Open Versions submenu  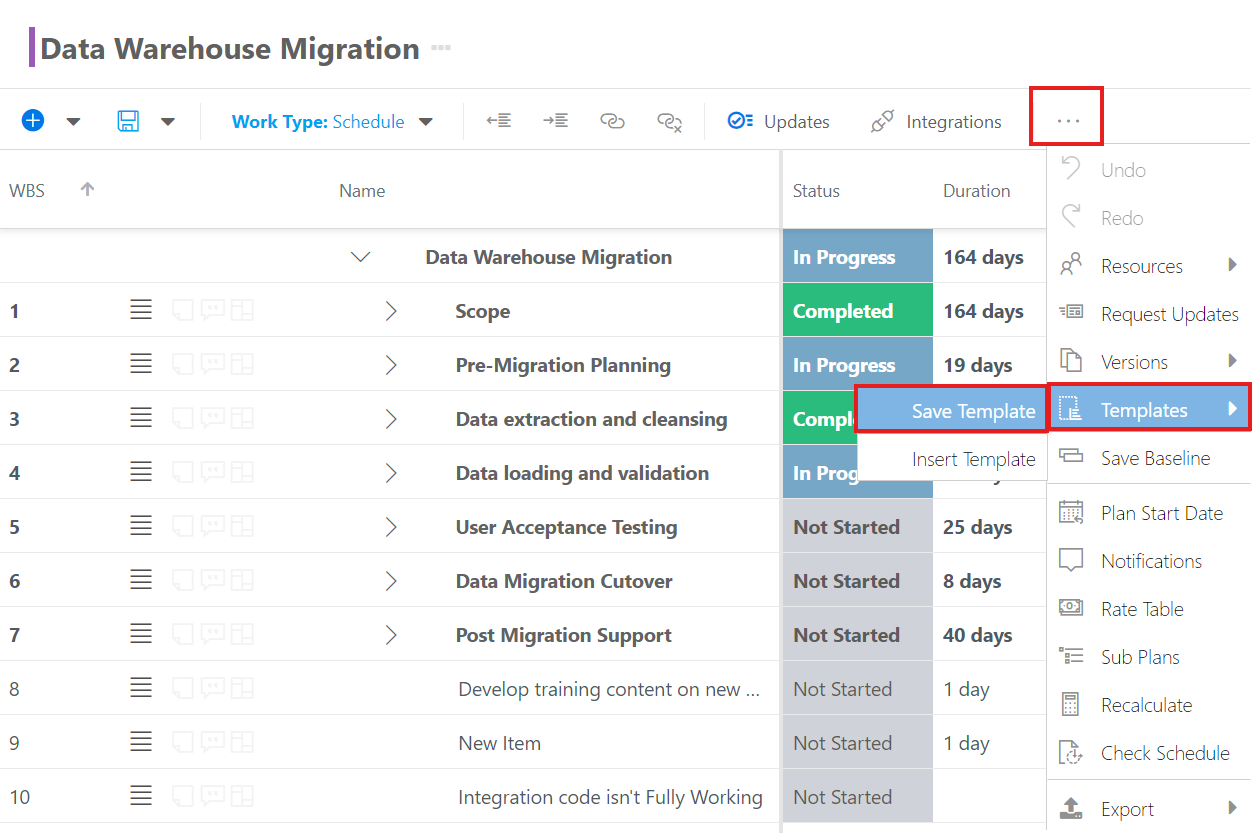[x=1148, y=362]
